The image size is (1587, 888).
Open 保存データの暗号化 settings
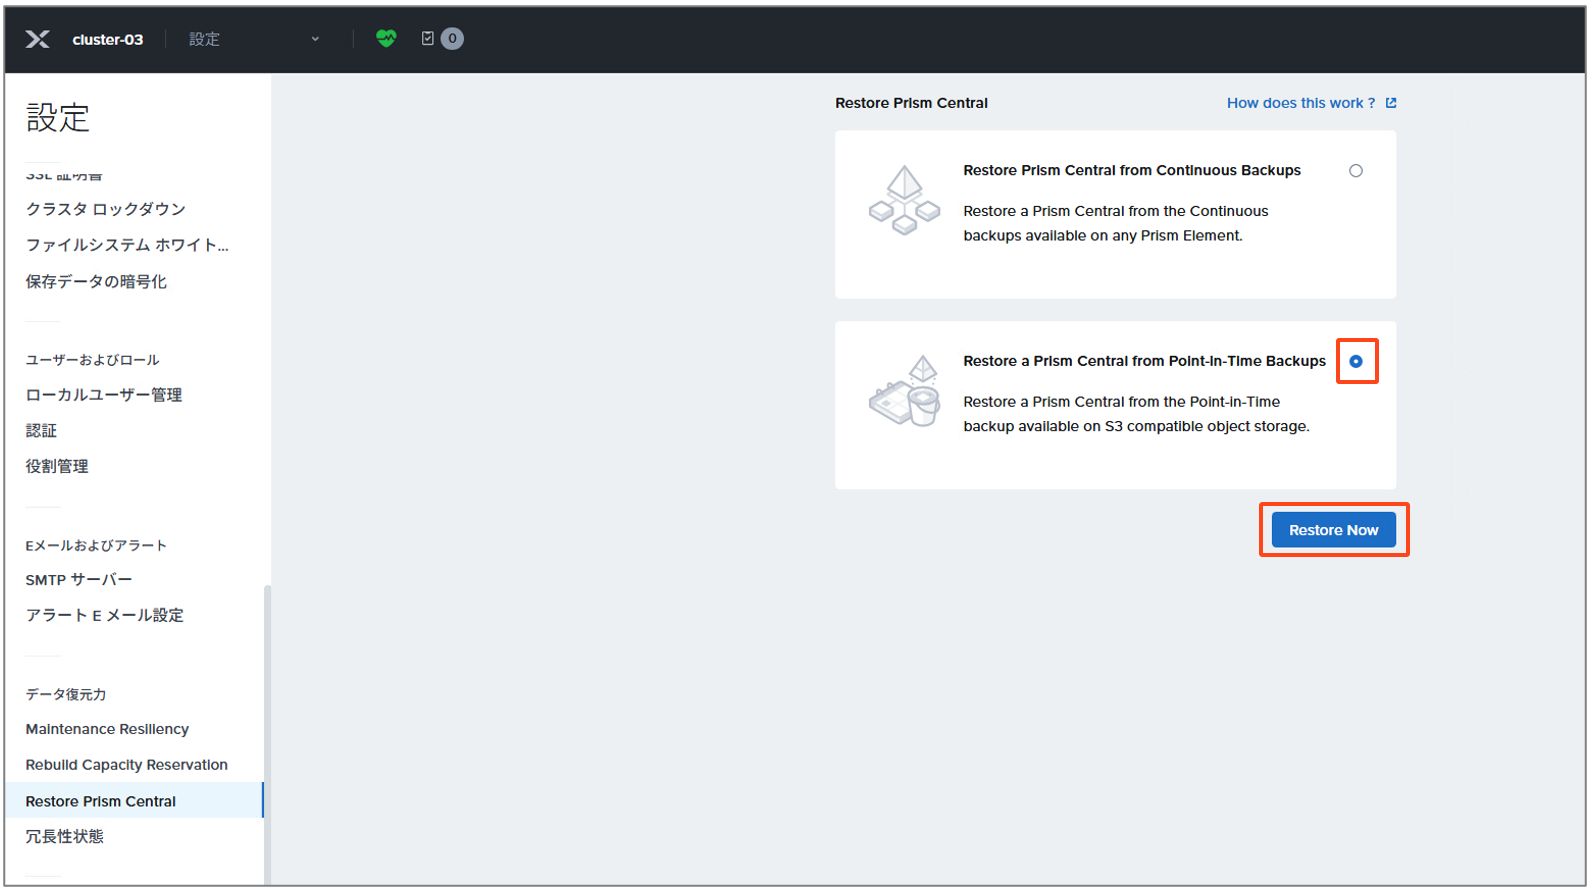pos(96,282)
